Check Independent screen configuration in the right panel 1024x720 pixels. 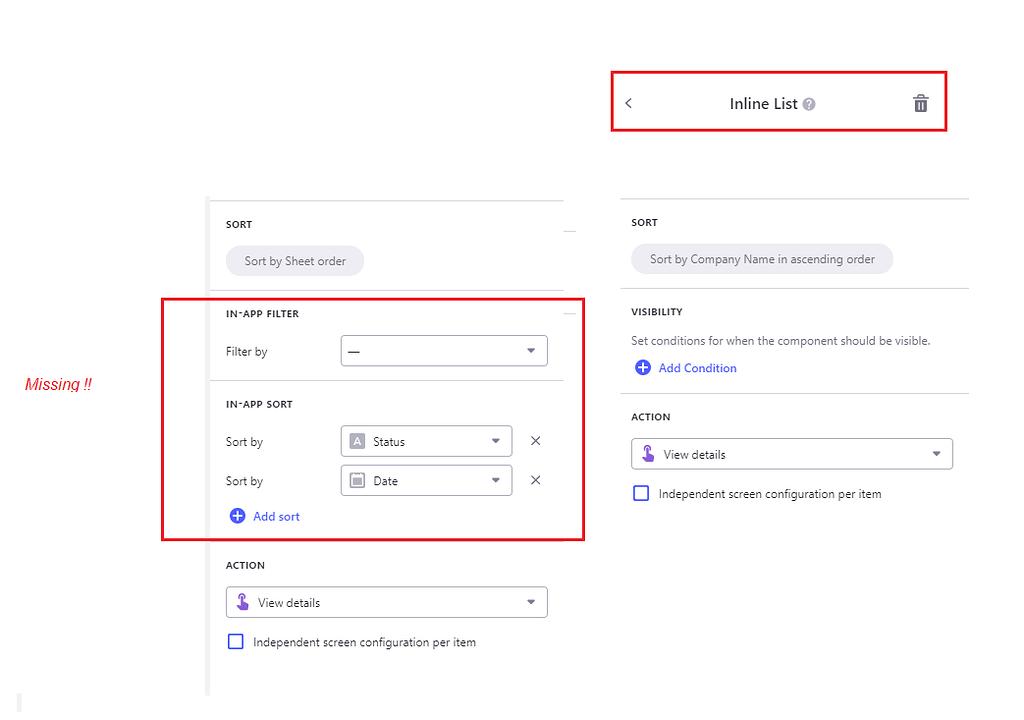[641, 493]
